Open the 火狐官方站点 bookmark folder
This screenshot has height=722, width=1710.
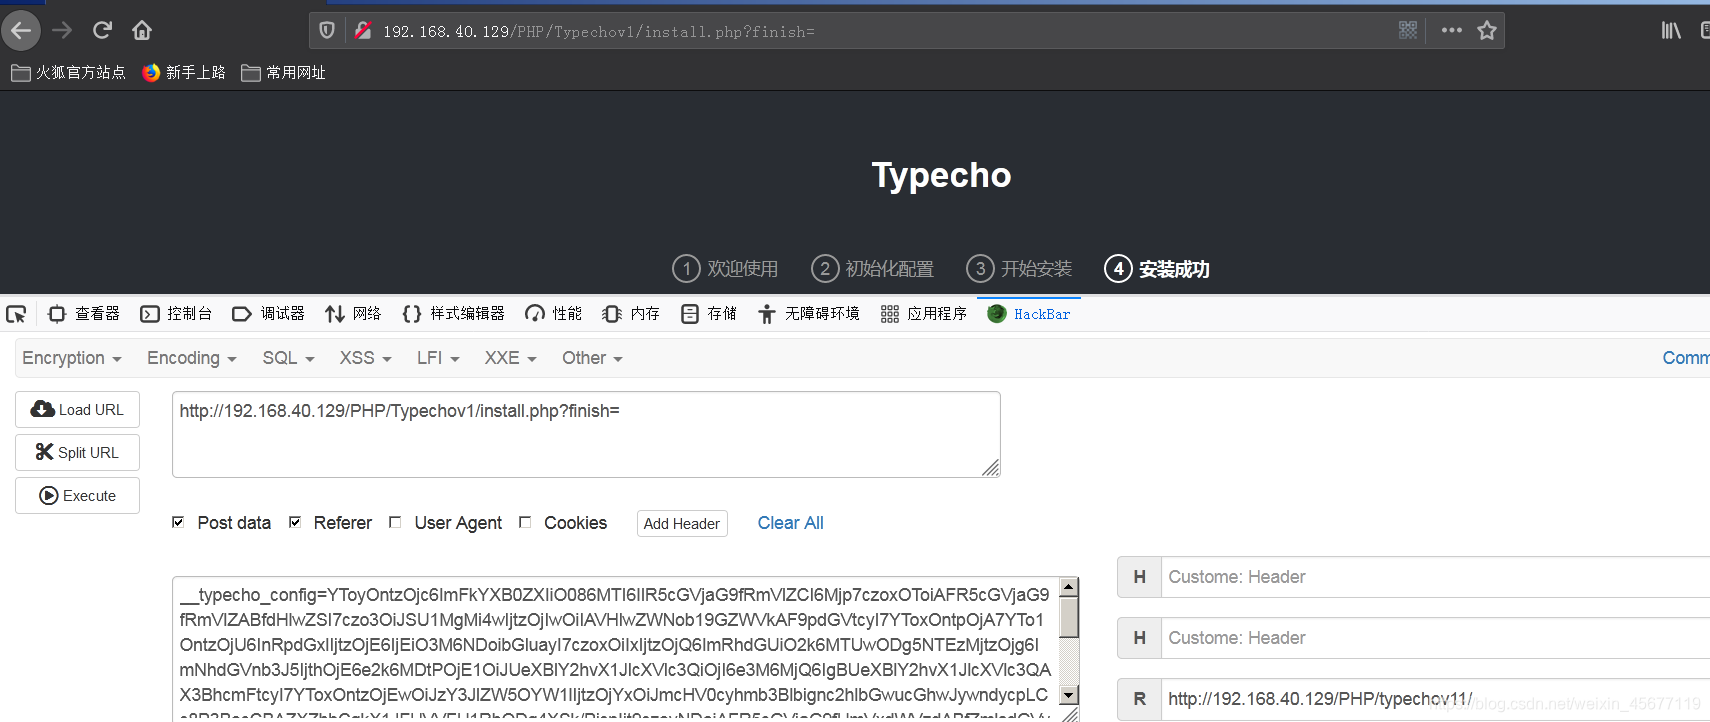click(68, 72)
